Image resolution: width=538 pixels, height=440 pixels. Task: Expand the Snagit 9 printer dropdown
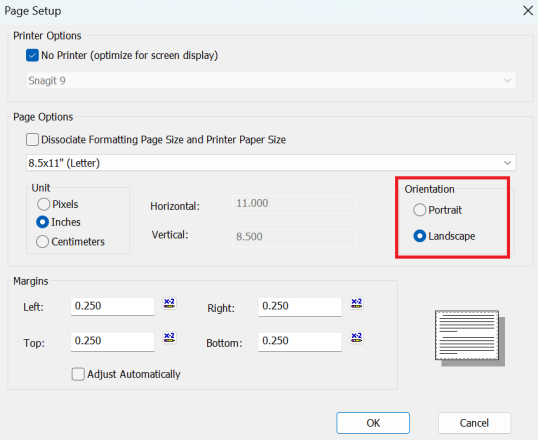[271, 81]
